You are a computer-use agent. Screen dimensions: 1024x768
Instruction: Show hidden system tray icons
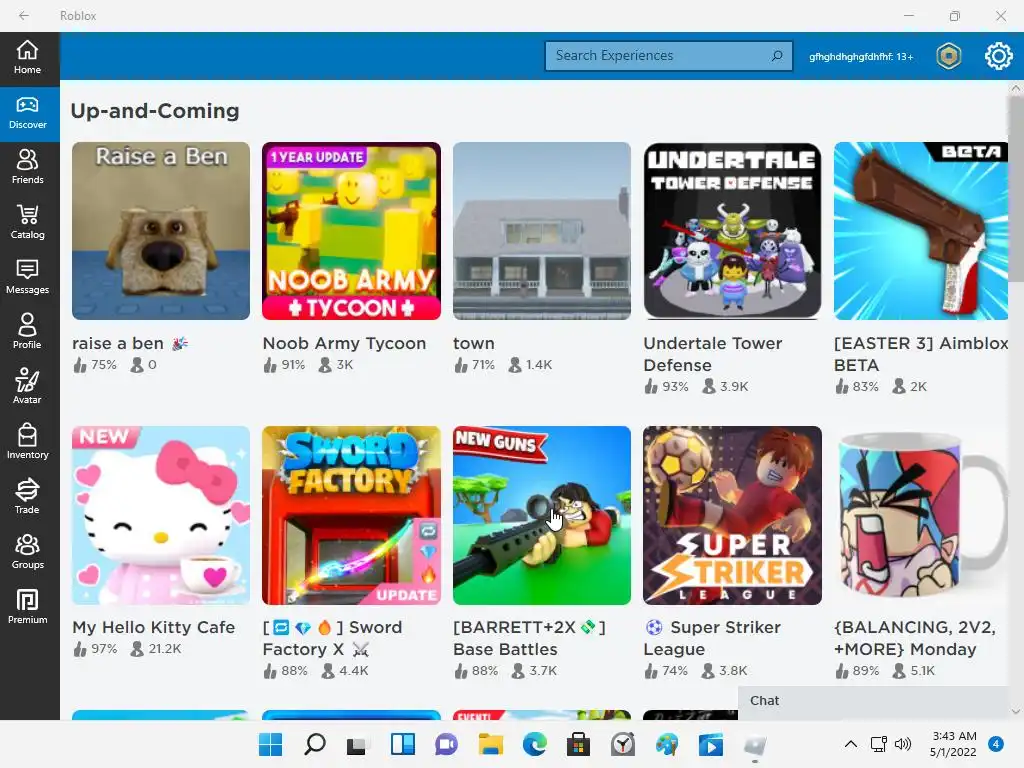(x=850, y=744)
